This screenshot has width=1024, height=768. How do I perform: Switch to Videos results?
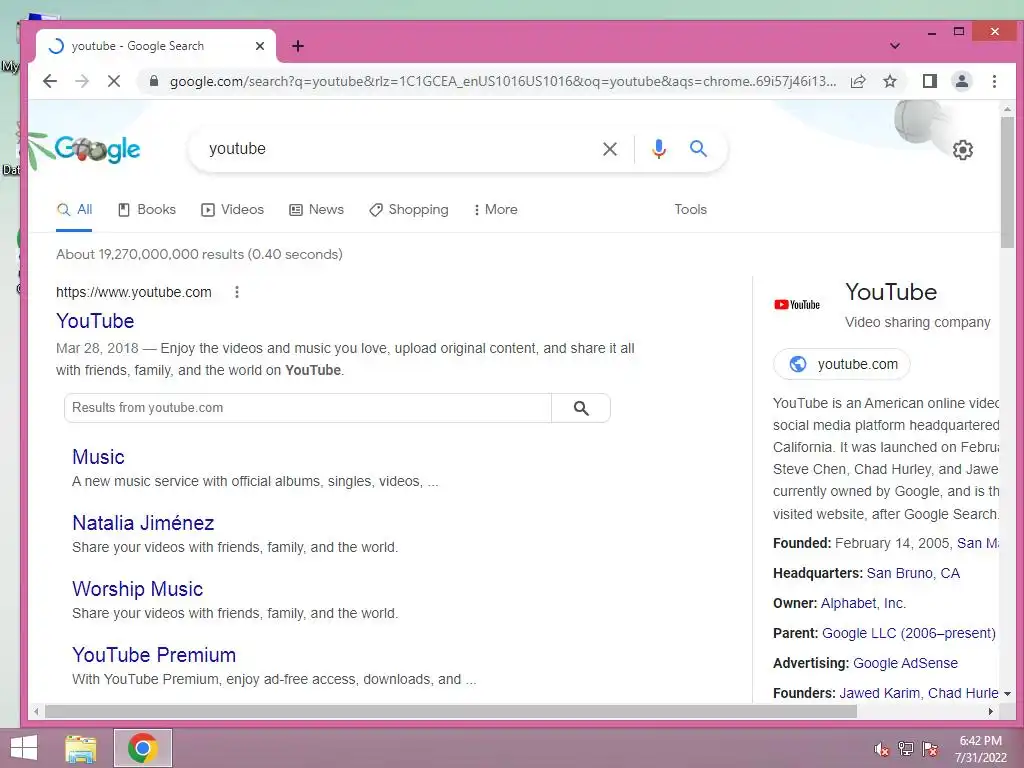coord(232,210)
